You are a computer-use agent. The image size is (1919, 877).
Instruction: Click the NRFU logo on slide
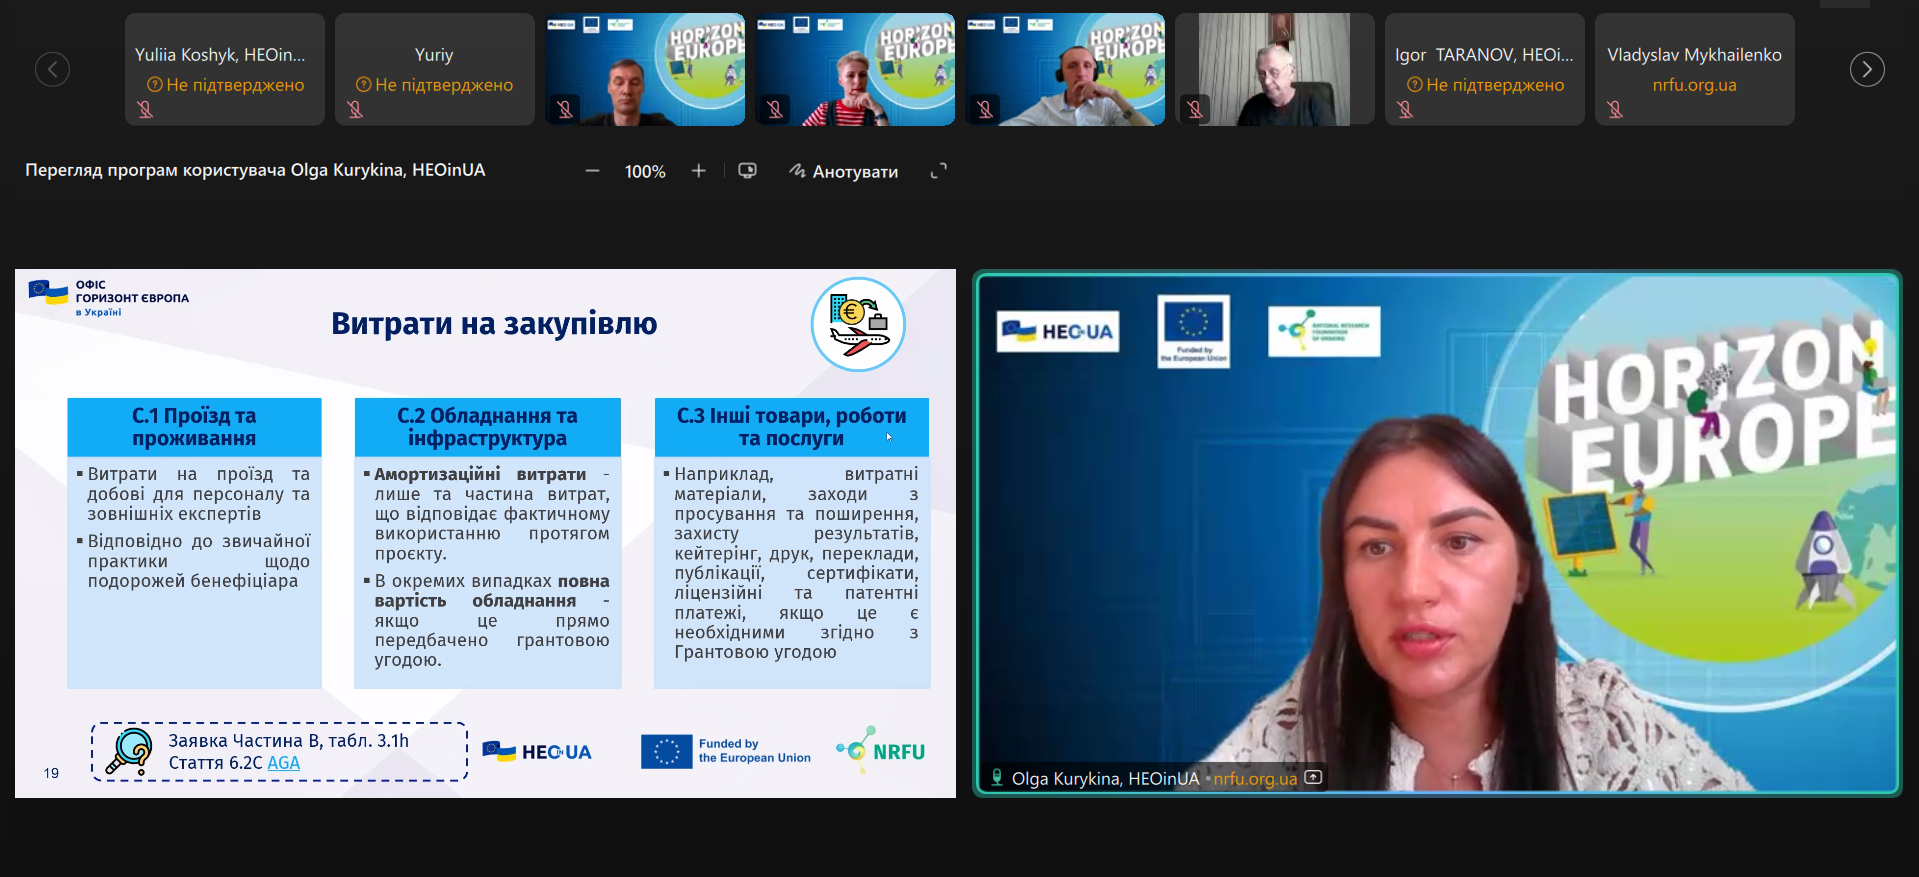tap(880, 750)
